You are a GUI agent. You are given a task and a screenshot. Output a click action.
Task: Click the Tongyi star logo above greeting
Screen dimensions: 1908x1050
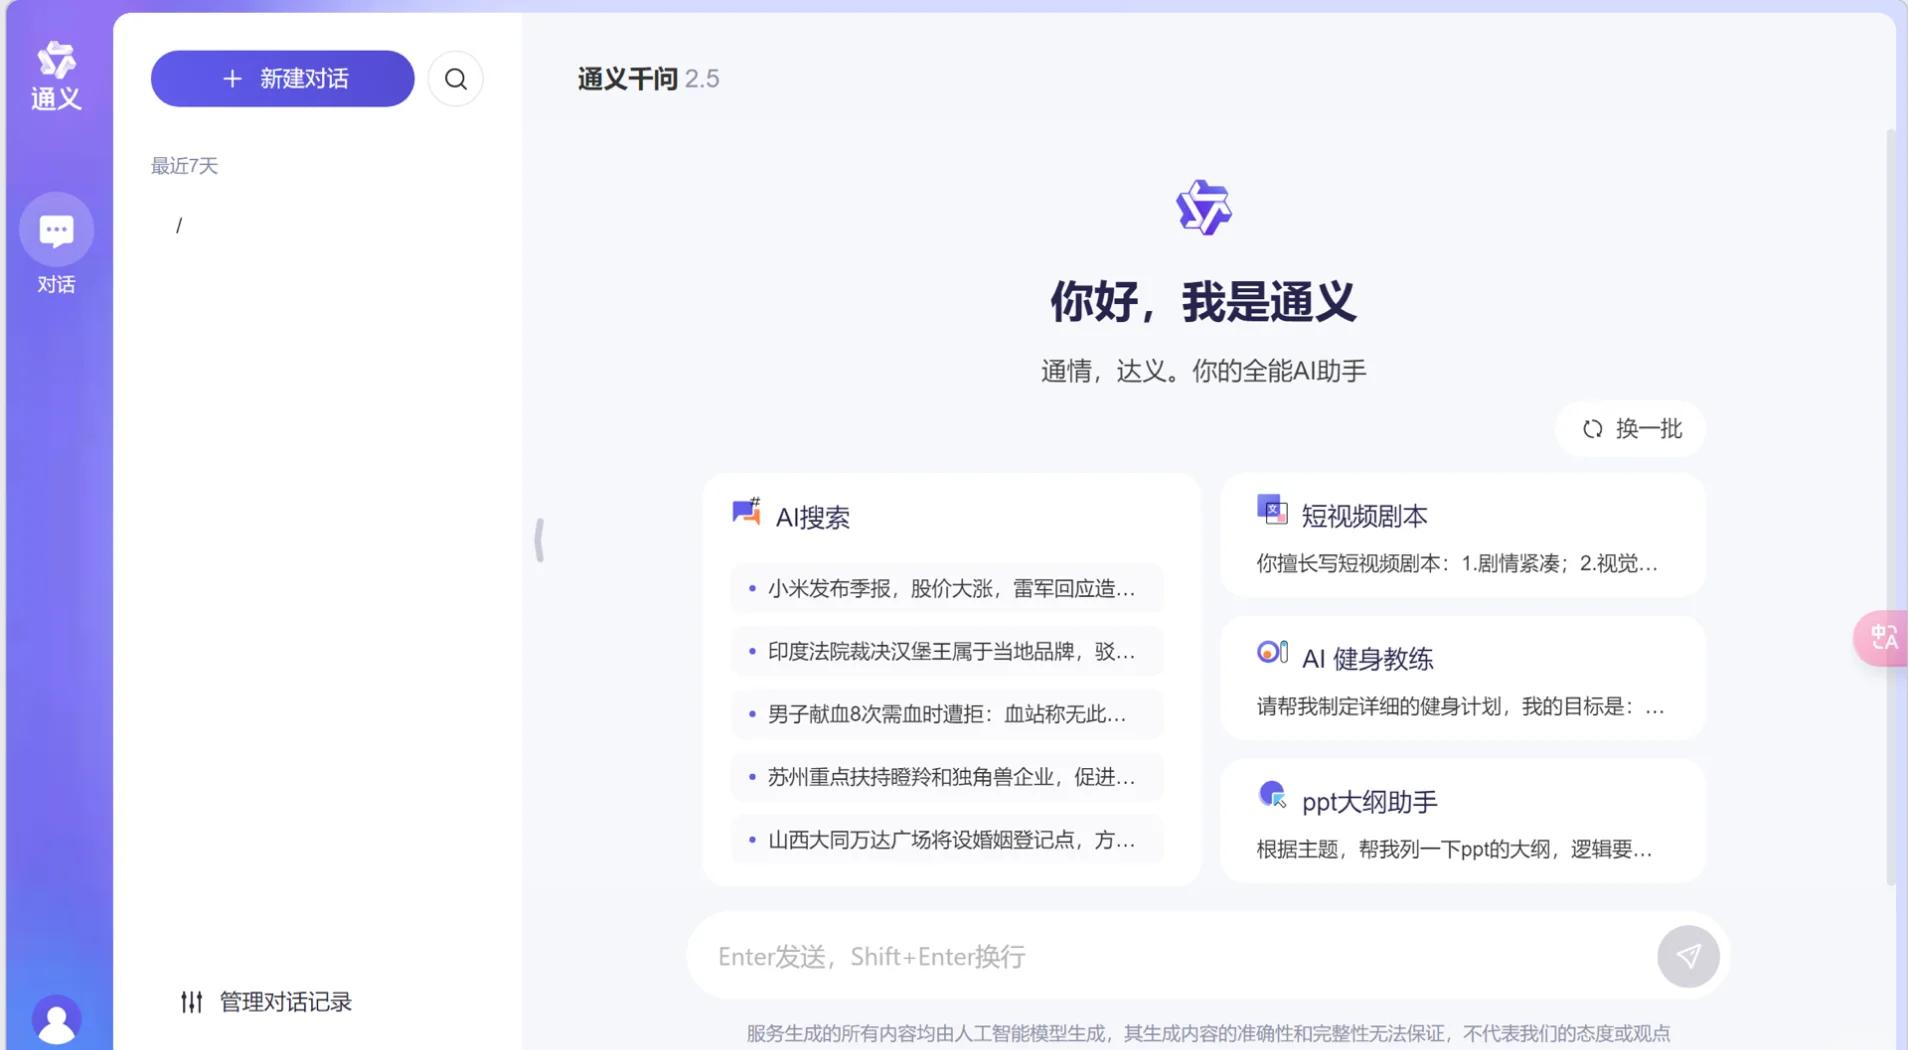pos(1203,208)
